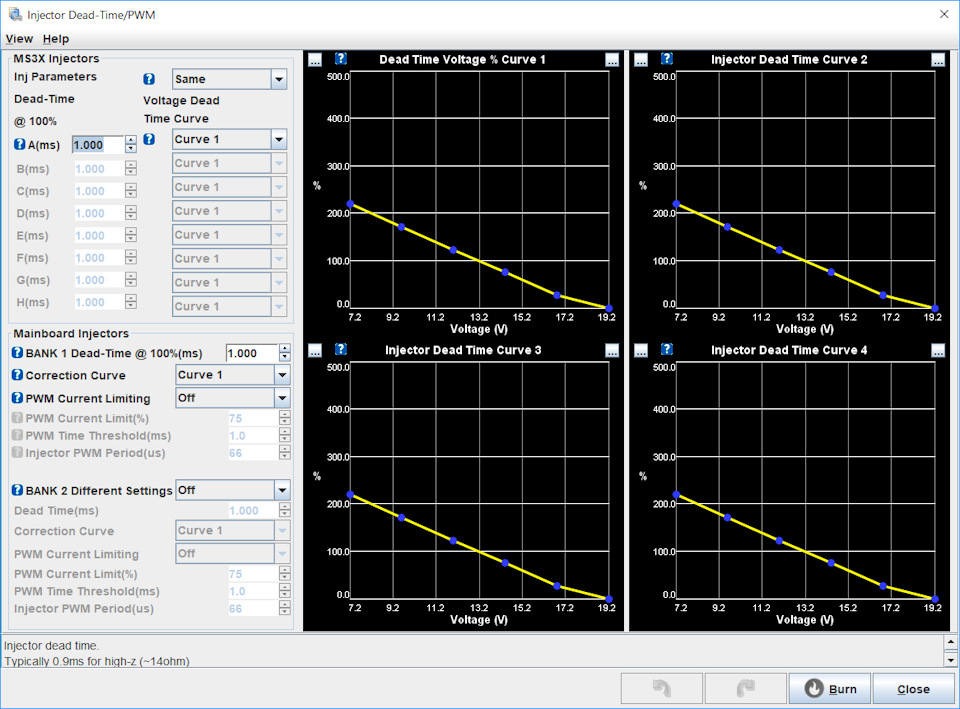Open top-right options button of Curve 4 graph
The image size is (960, 709).
click(938, 350)
